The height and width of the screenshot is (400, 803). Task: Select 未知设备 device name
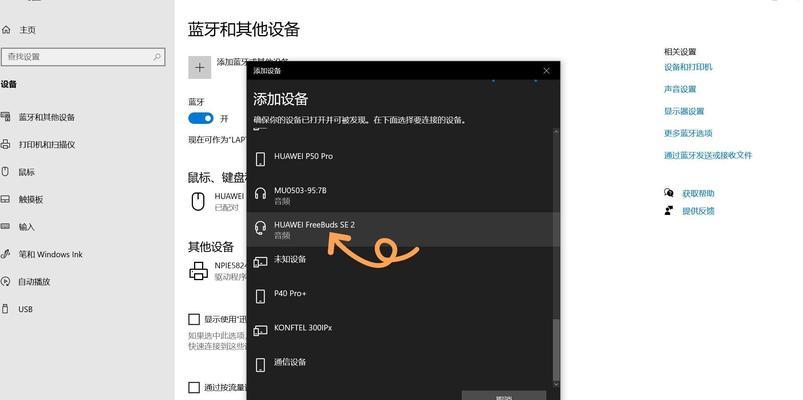290,259
